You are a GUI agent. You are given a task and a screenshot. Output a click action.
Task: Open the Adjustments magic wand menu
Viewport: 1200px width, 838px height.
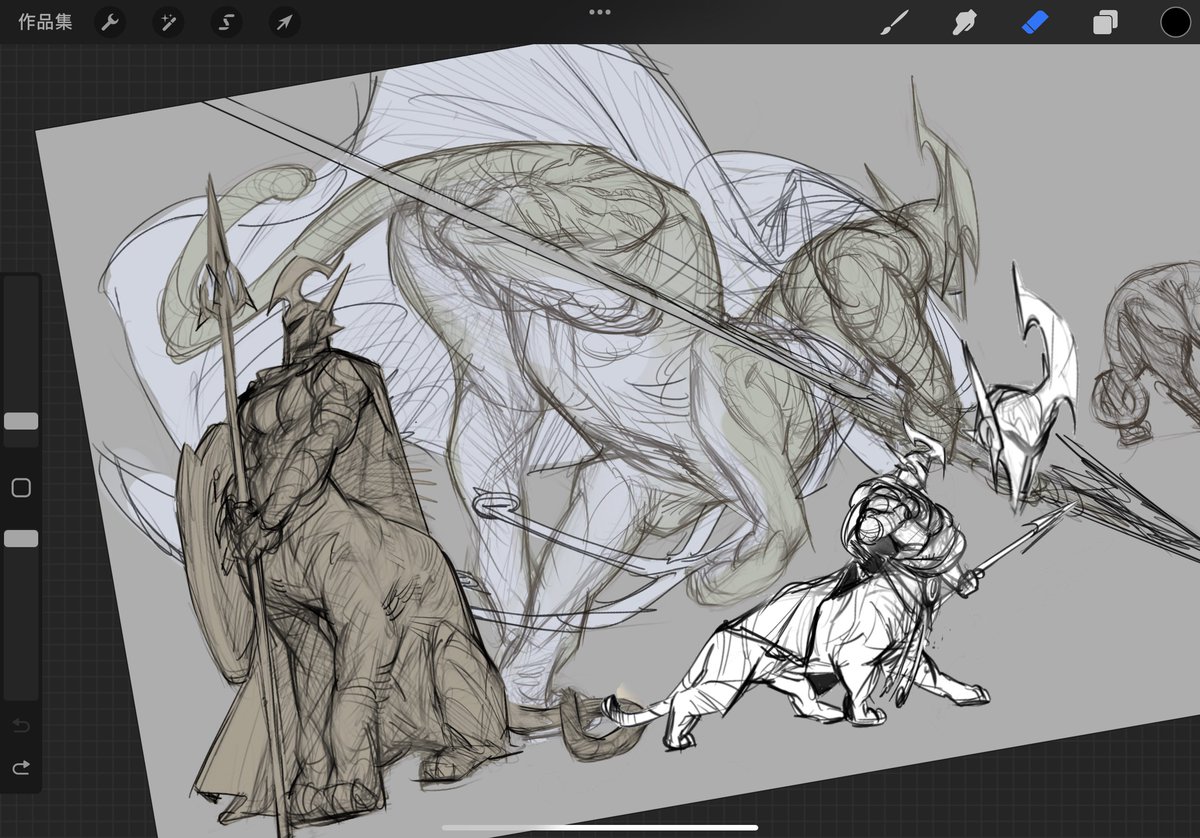pos(168,22)
